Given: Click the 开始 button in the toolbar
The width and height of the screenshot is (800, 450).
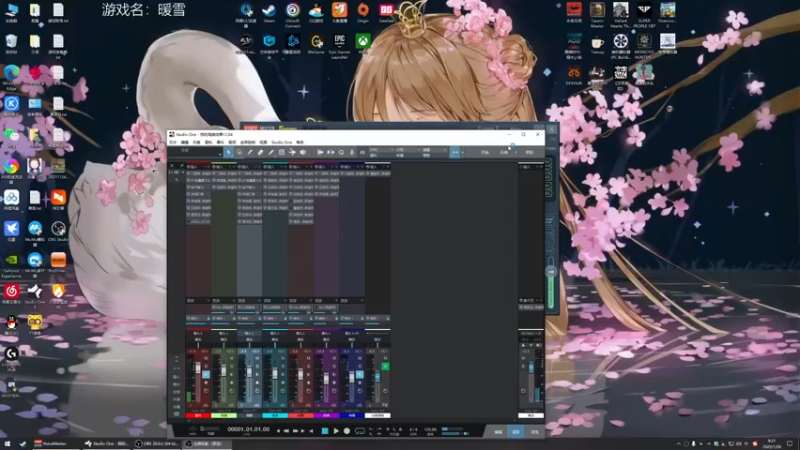Looking at the screenshot, I should [x=485, y=152].
